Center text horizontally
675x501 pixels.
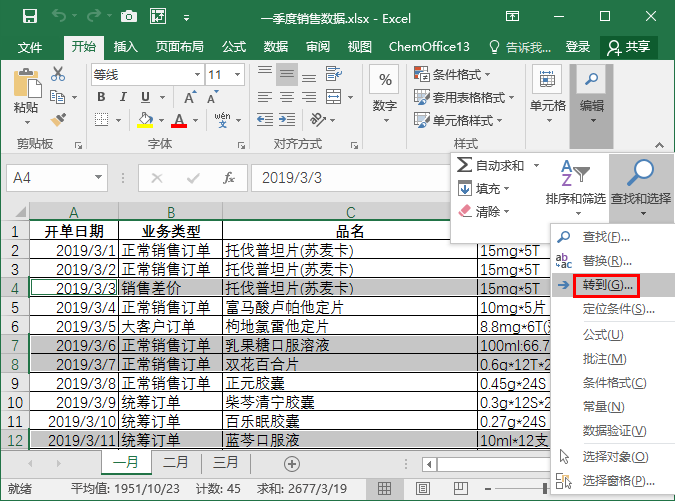click(287, 97)
